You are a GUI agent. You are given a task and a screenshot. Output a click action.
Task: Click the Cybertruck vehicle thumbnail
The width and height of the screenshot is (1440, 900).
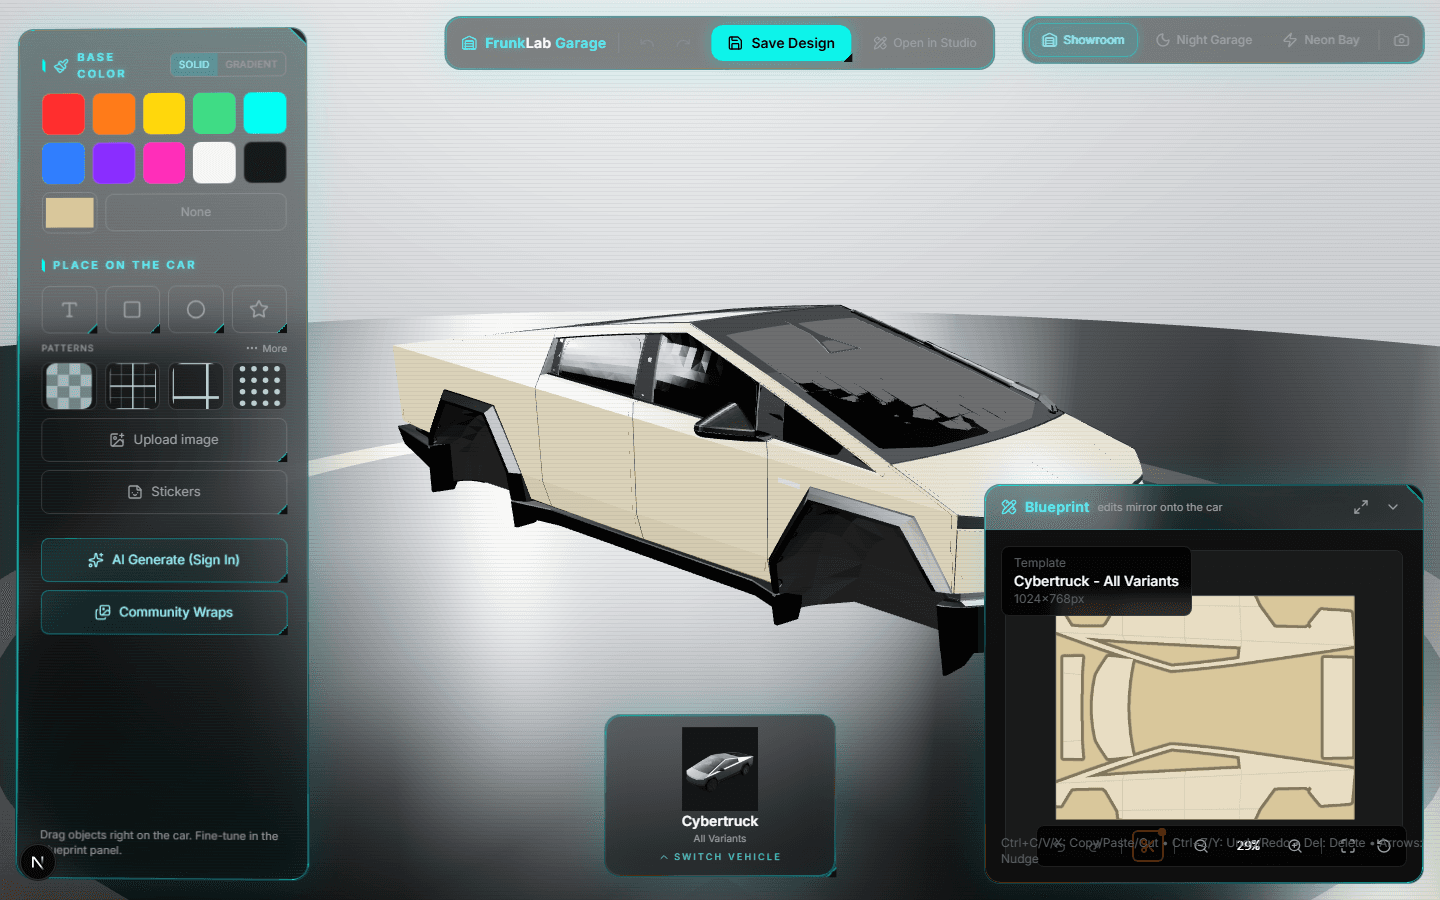point(720,768)
